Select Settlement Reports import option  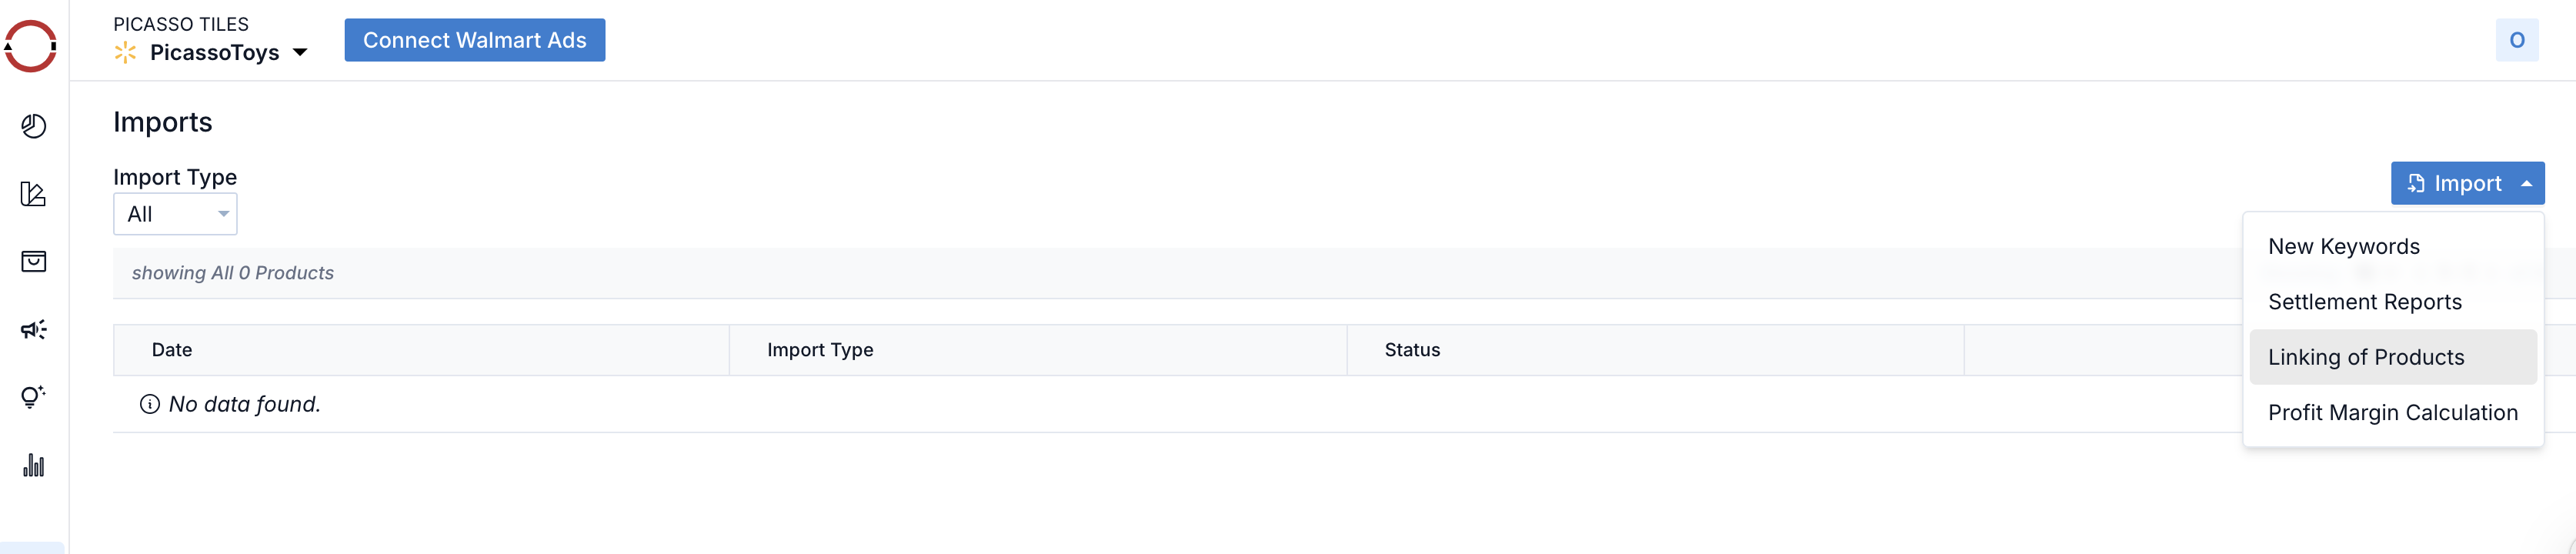(x=2364, y=302)
